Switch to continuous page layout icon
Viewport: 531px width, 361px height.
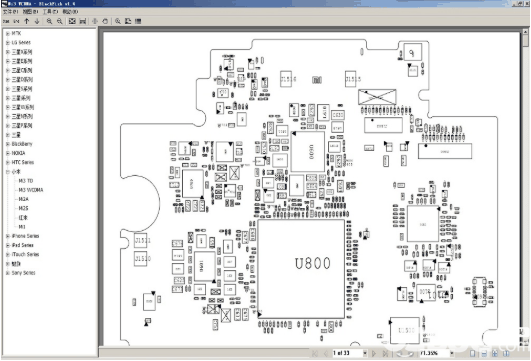click(x=484, y=354)
